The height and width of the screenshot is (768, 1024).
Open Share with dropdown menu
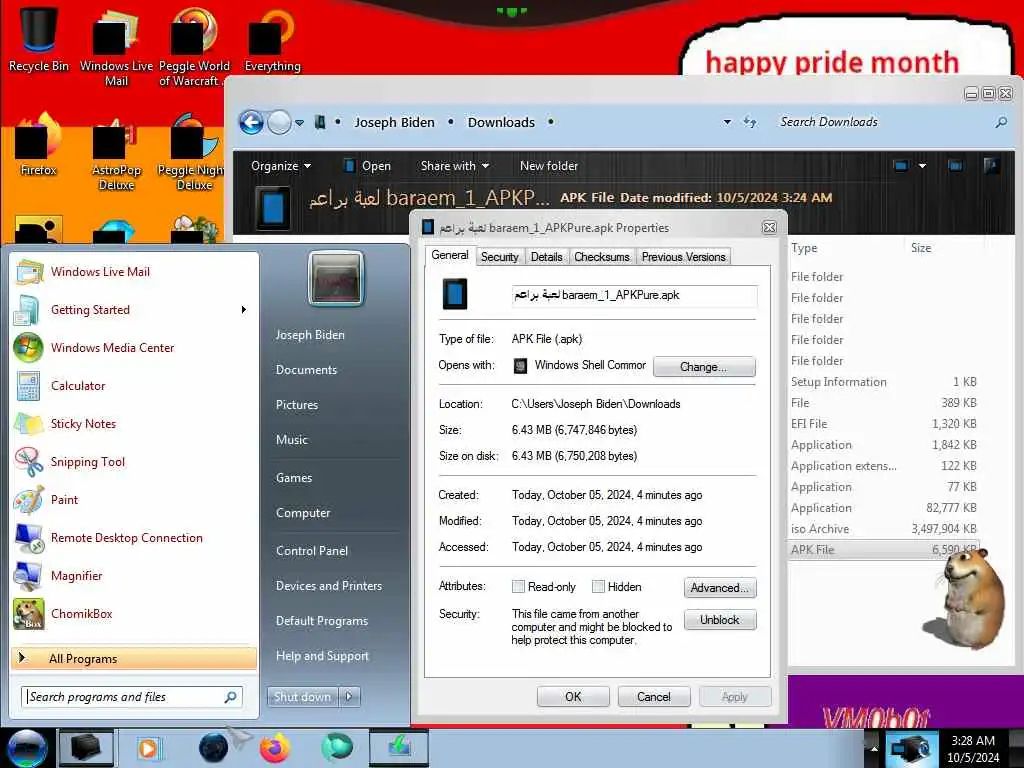point(455,166)
